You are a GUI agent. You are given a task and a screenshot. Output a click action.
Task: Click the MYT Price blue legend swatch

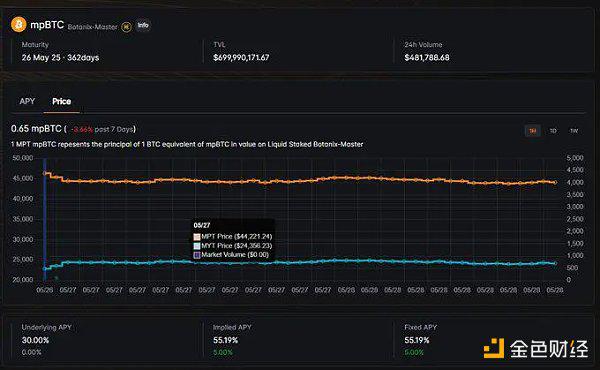point(197,246)
